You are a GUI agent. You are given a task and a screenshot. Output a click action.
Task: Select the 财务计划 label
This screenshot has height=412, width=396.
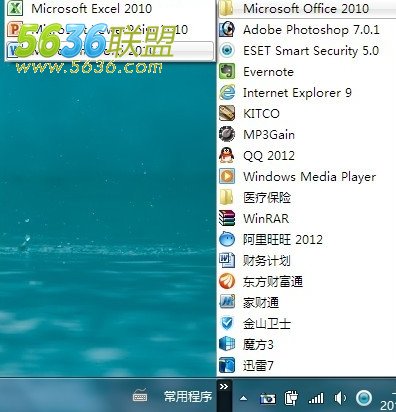coord(267,260)
